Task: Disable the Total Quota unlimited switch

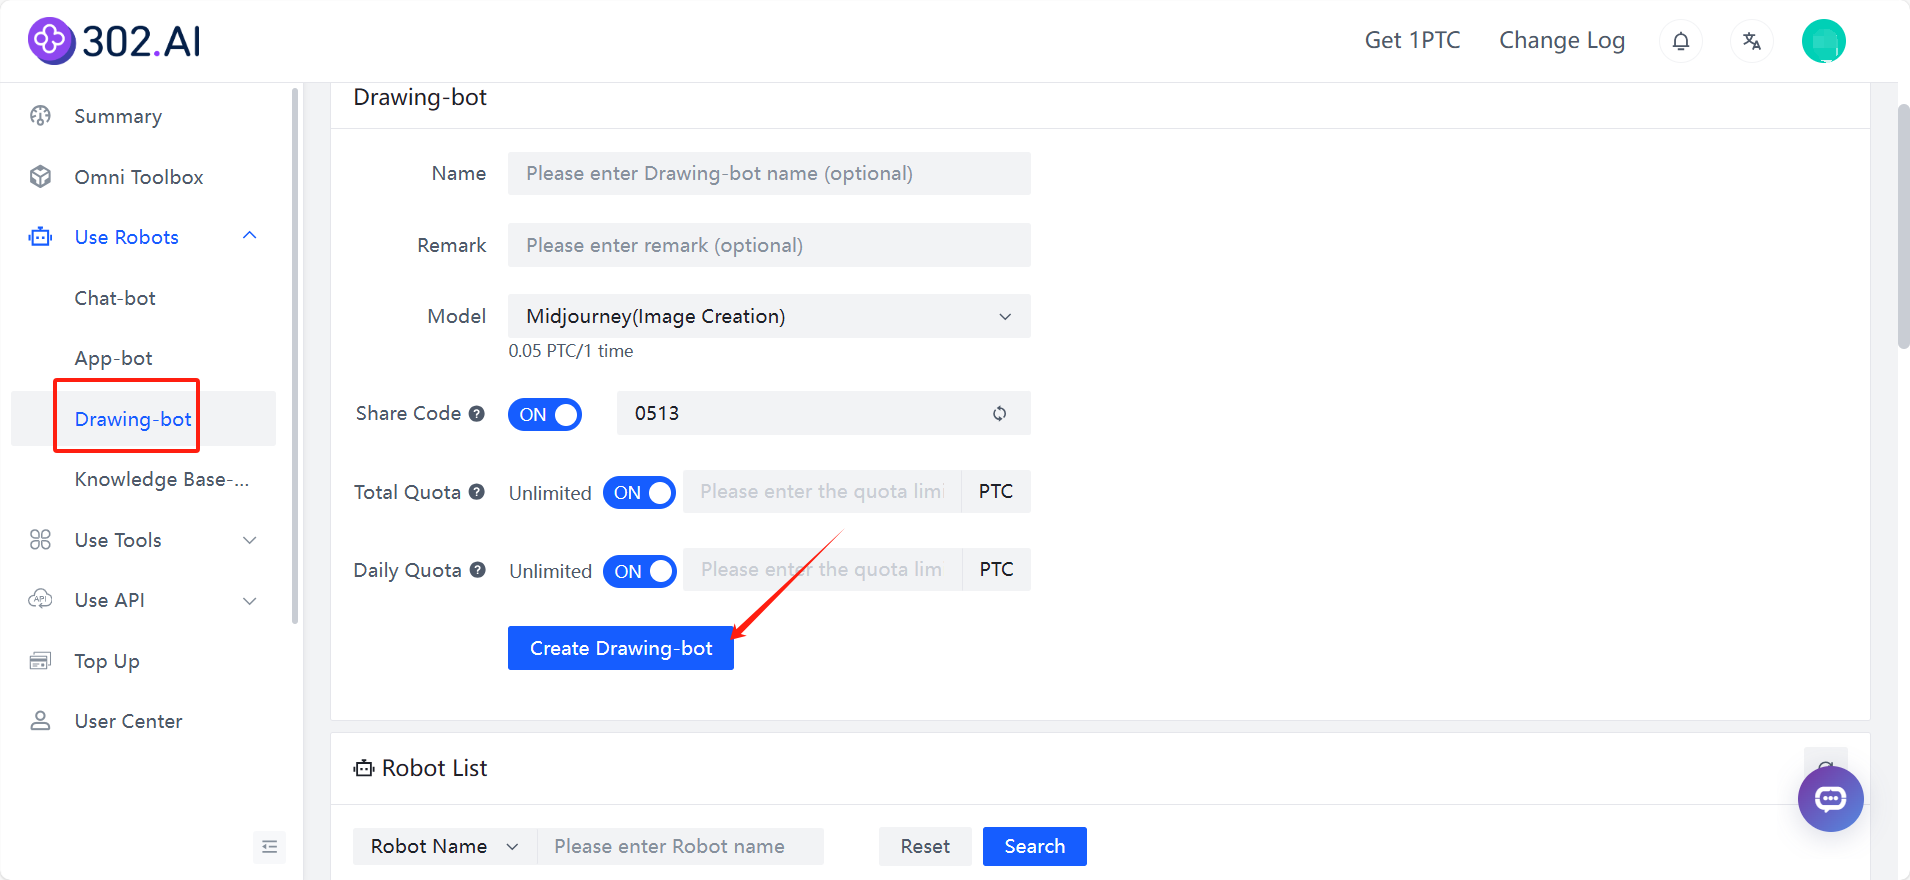Action: (x=639, y=492)
